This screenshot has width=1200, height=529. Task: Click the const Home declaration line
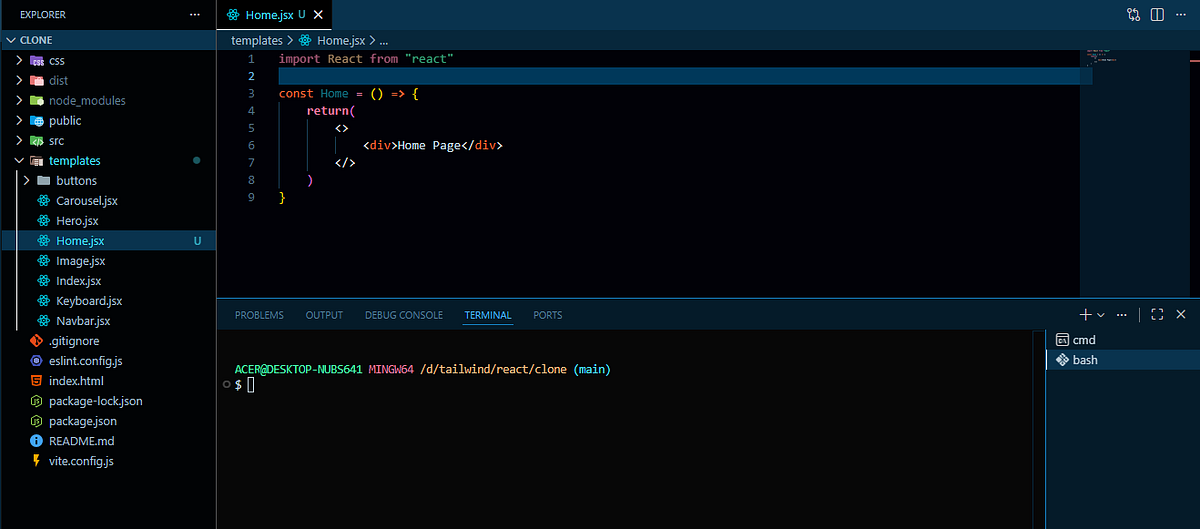pyautogui.click(x=348, y=93)
